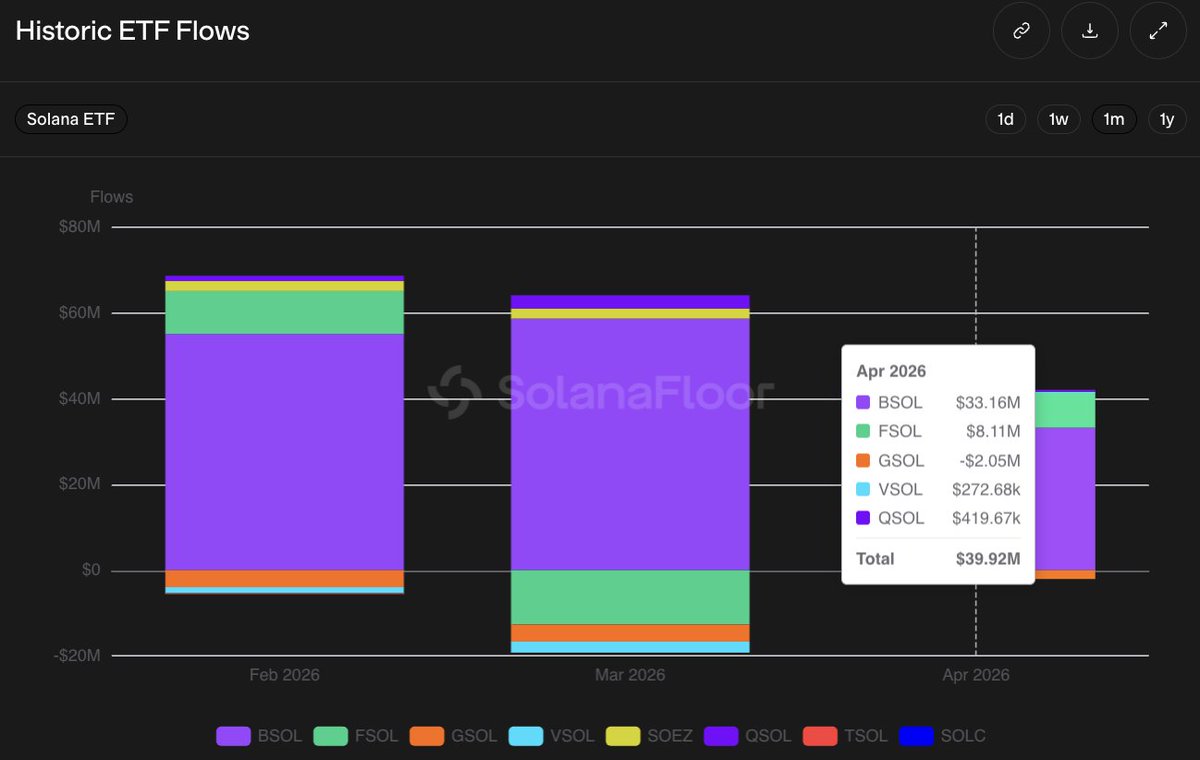Screen dimensions: 1200x760
Task: Click '-$2.05M' GSOL value in tooltip
Action: tap(990, 461)
